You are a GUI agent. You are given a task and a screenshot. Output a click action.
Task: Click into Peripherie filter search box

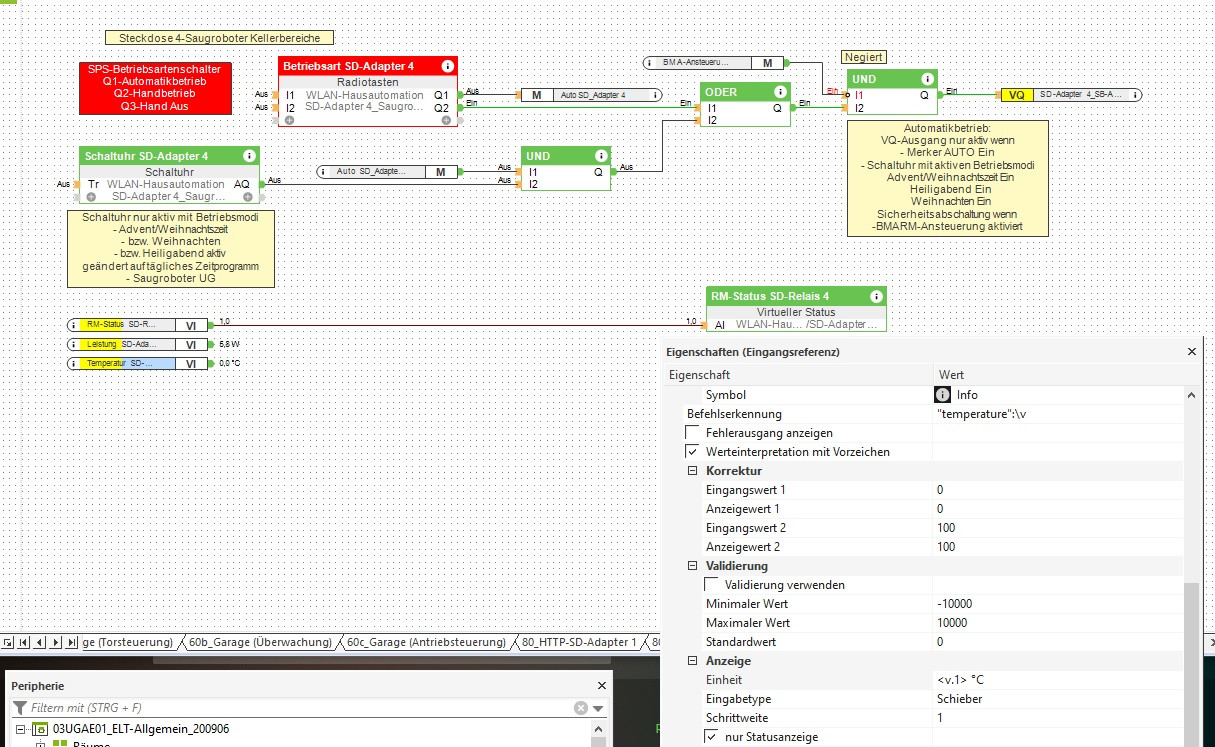click(x=300, y=708)
